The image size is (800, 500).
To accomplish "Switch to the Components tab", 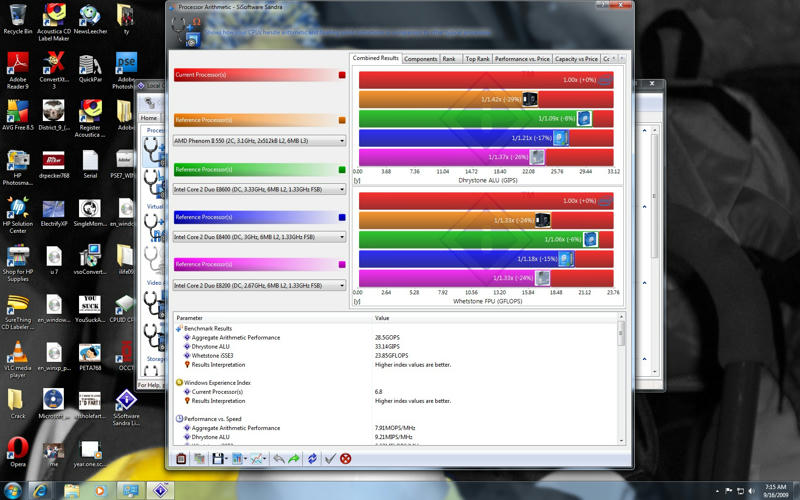I will [x=420, y=59].
